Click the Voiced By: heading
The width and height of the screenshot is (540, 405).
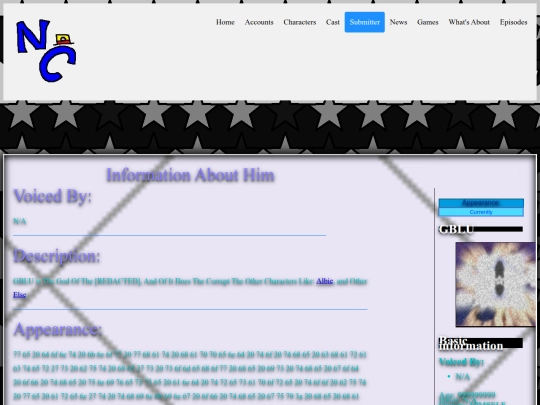52,196
